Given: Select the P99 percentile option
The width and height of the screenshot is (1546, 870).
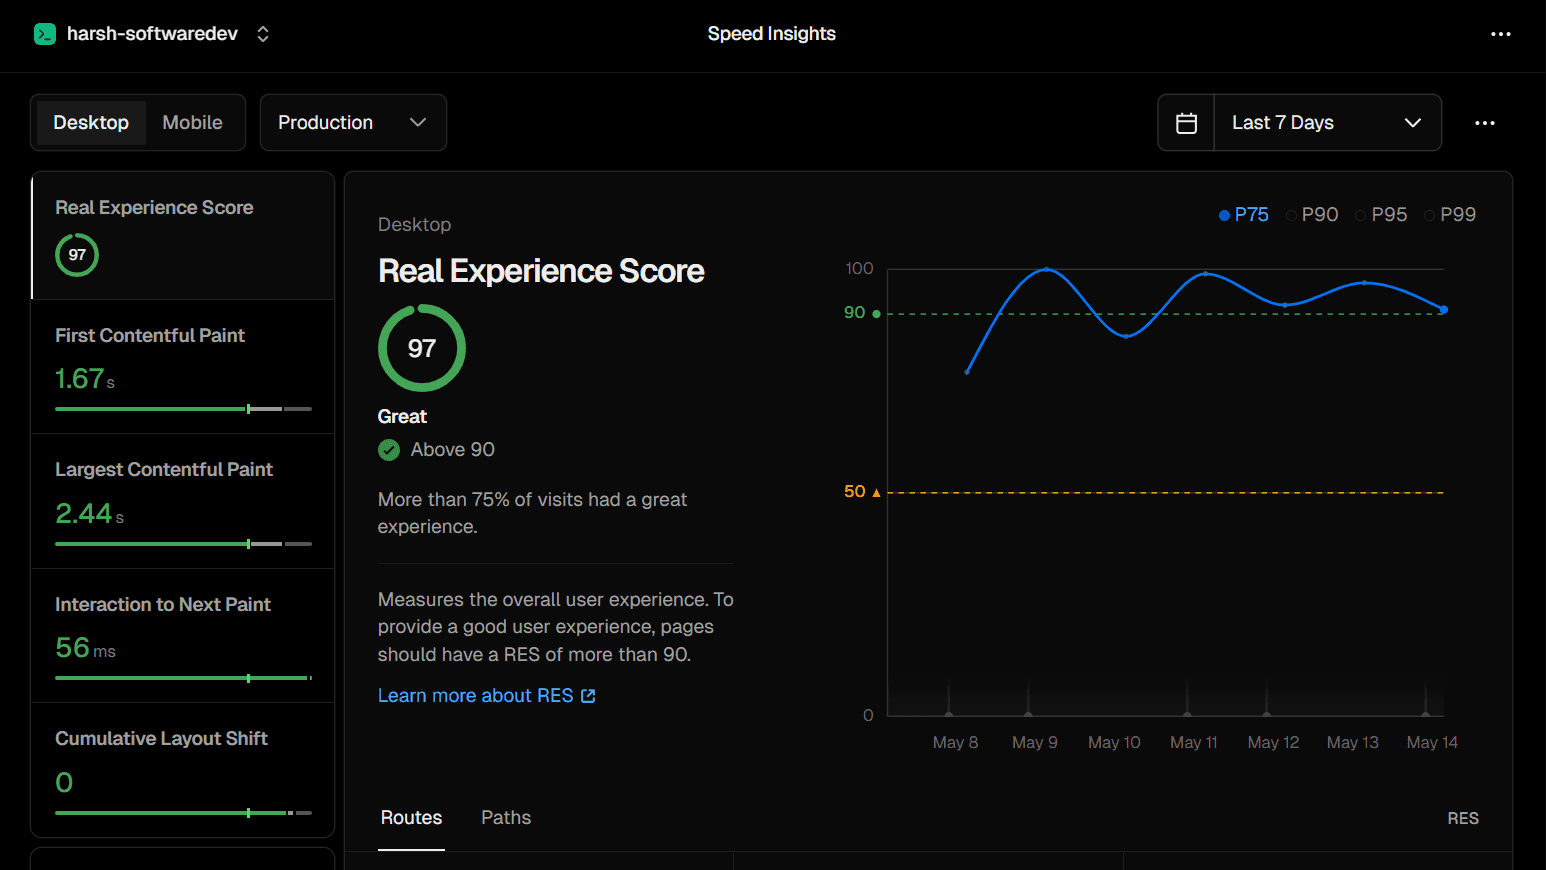Looking at the screenshot, I should click(x=1450, y=215).
